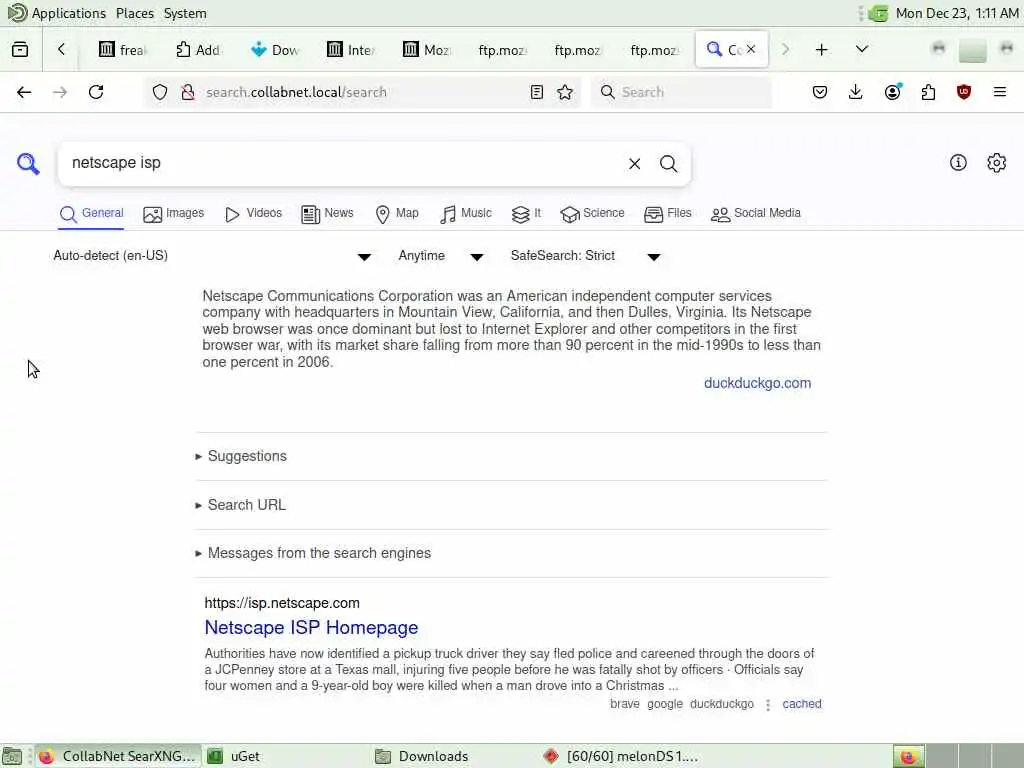Switch to the frea browser tab
This screenshot has width=1024, height=768.
pos(123,50)
